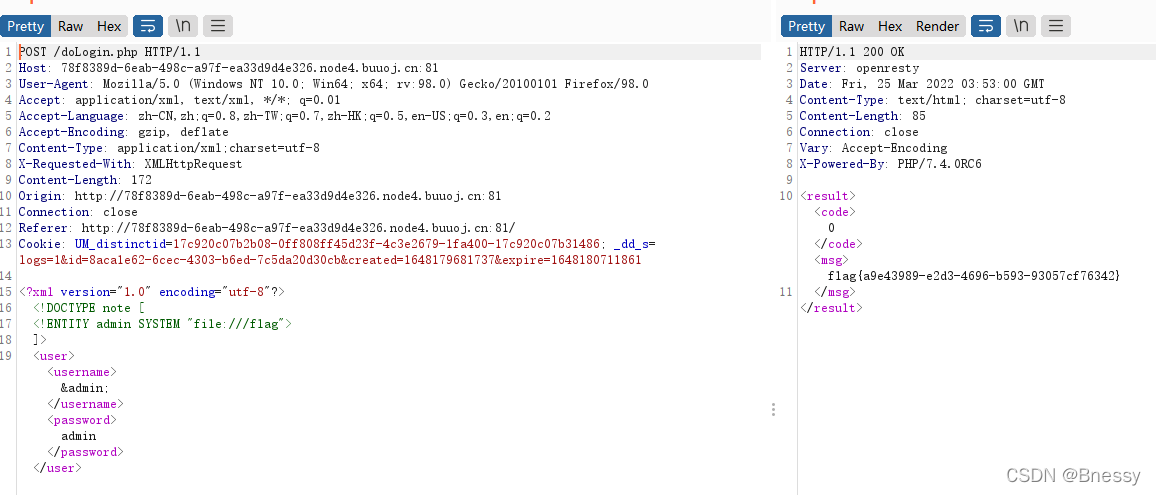
Task: Click the X-Powered-By PHP/7.4.0RC6 header
Action: pos(891,164)
